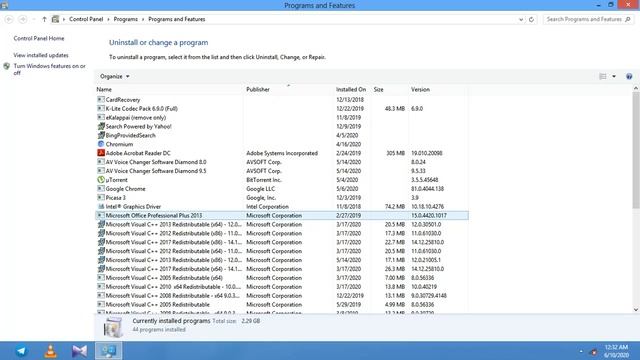Open Control Panel breadcrumb
The image size is (640, 360).
pyautogui.click(x=86, y=19)
